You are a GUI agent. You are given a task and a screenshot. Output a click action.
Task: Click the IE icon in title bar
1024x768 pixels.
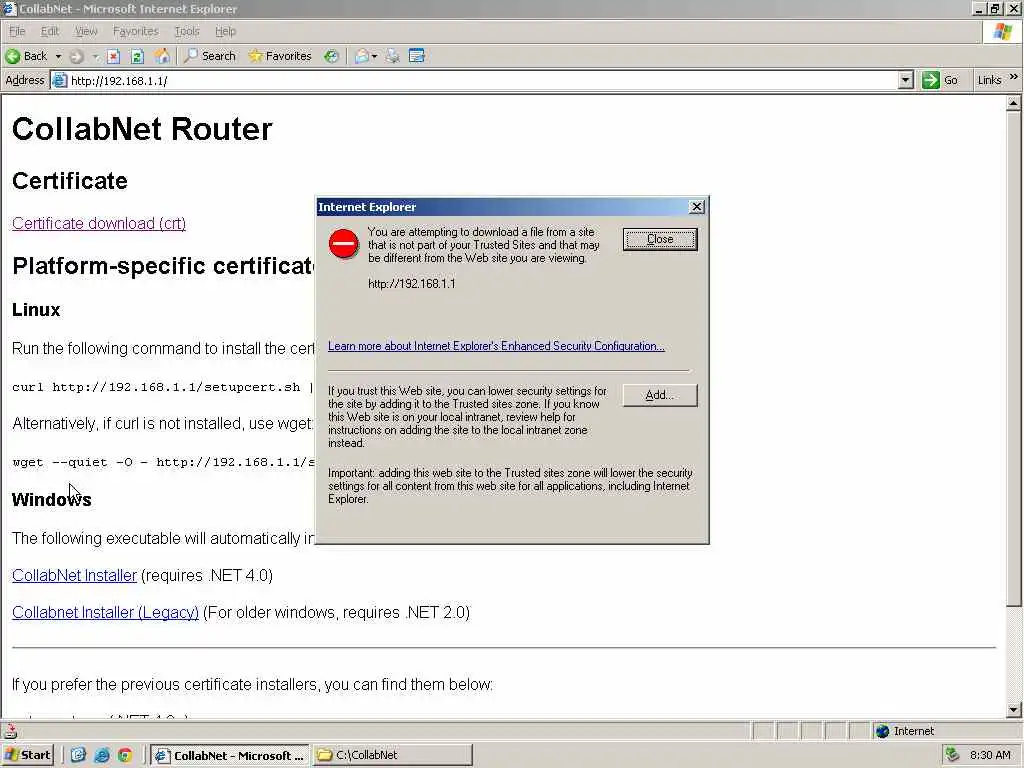click(10, 9)
